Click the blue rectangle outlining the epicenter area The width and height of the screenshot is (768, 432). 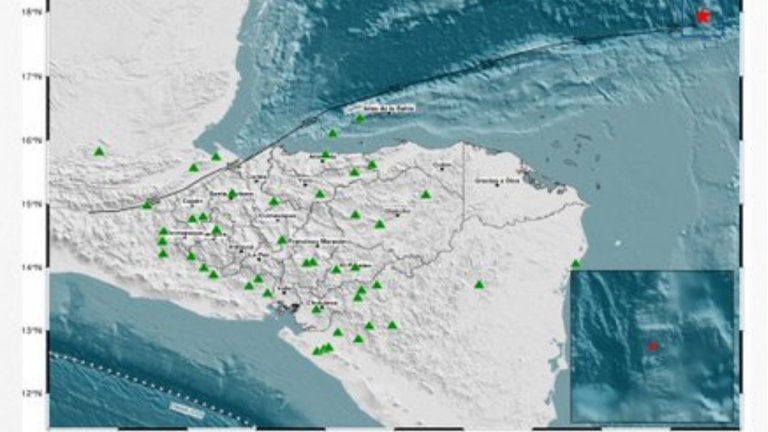702,17
